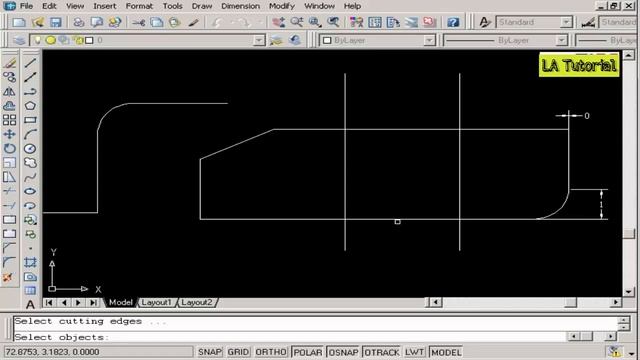Toggle MODEL space button

pyautogui.click(x=446, y=352)
